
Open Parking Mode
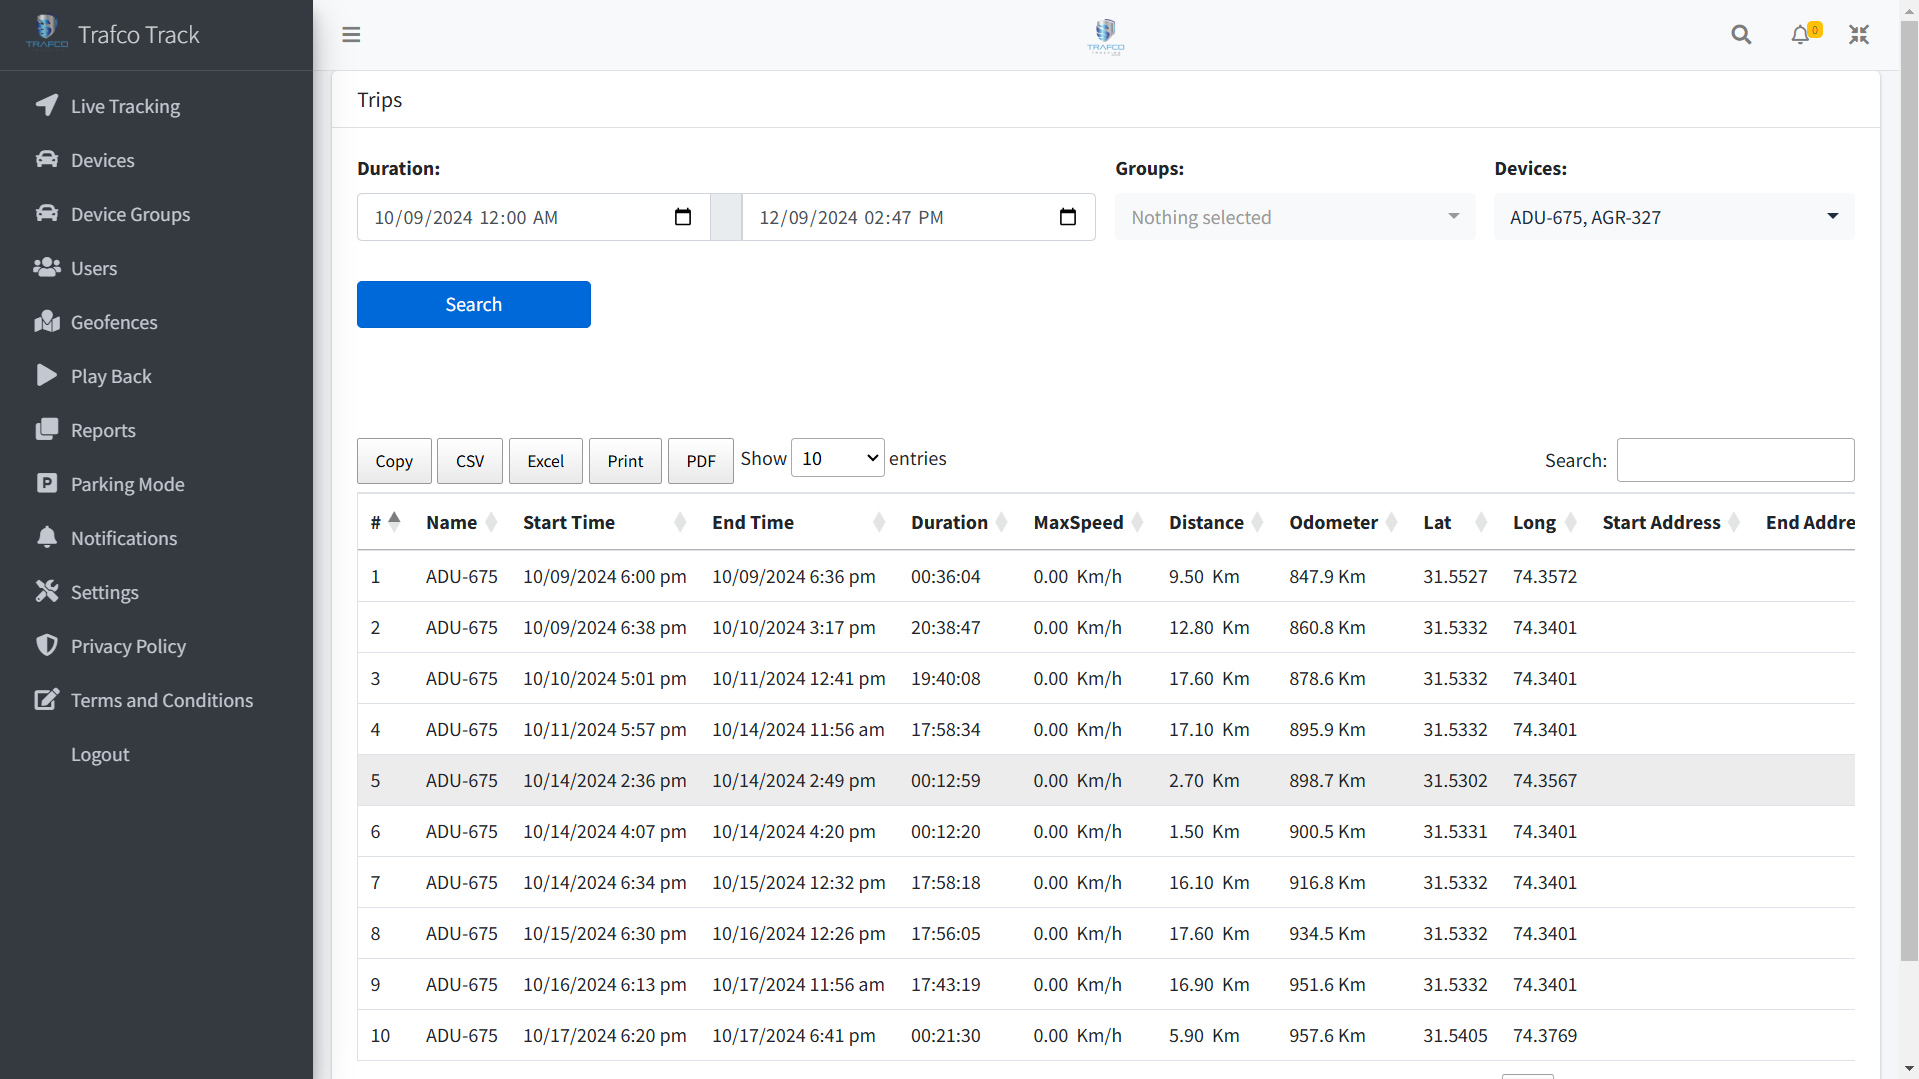point(47,484)
